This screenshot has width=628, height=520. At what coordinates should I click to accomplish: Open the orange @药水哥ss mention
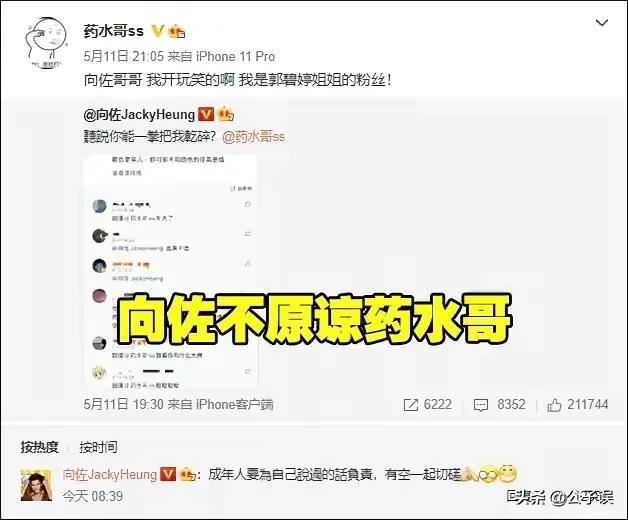point(254,137)
